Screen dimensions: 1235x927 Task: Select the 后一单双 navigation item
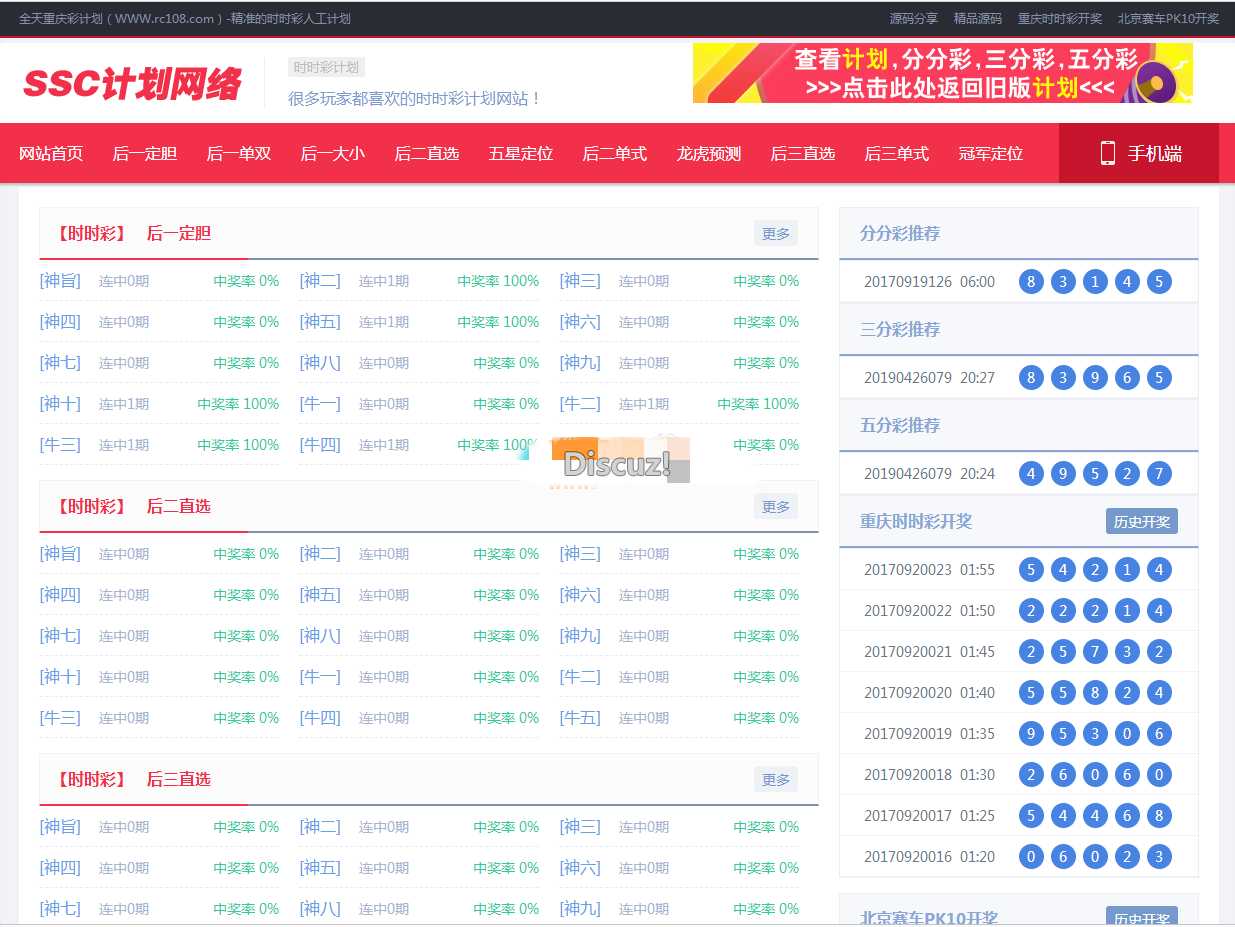coord(239,154)
